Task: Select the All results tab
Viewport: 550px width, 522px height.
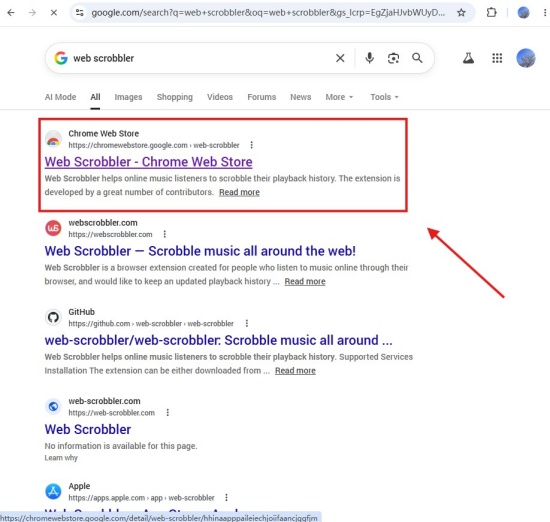Action: pyautogui.click(x=95, y=97)
